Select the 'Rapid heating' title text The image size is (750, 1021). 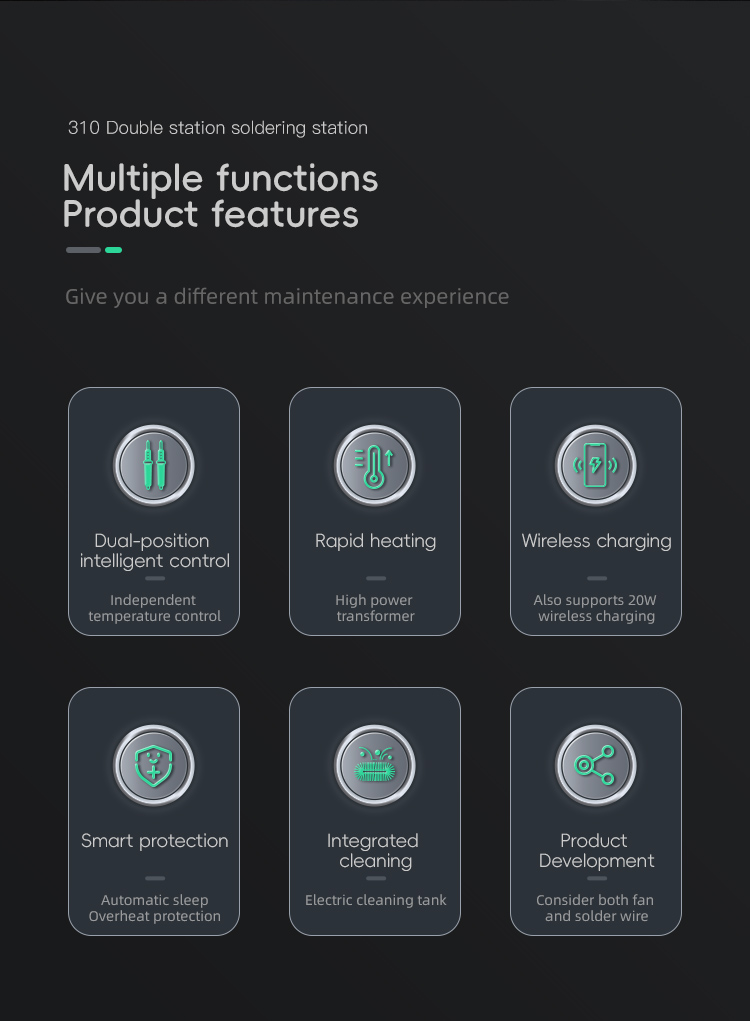[x=375, y=541]
